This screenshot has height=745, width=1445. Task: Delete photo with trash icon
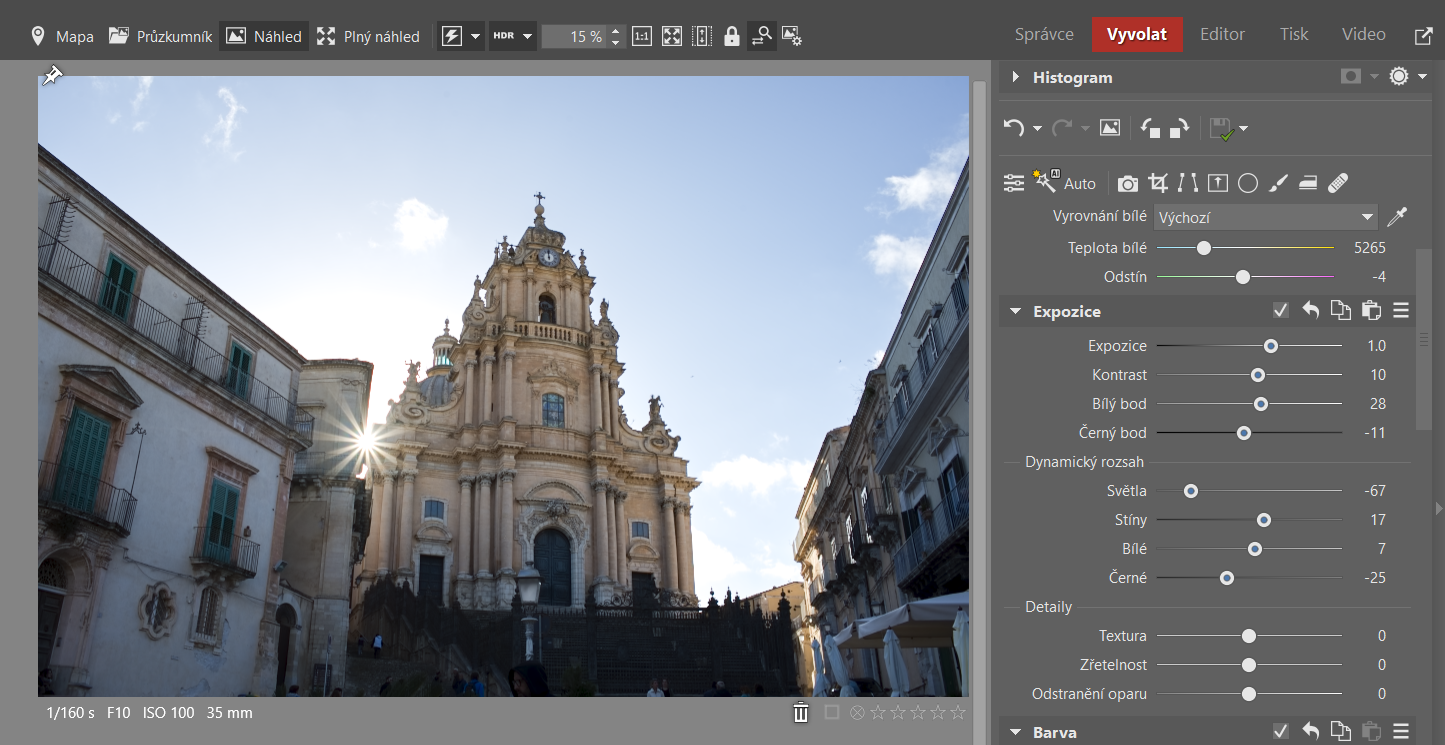click(x=801, y=712)
